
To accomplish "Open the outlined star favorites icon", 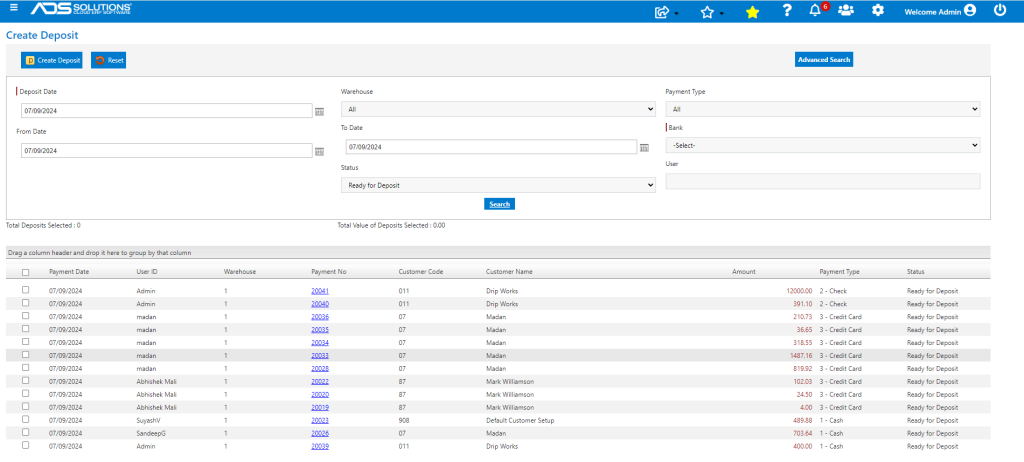I will coord(707,12).
